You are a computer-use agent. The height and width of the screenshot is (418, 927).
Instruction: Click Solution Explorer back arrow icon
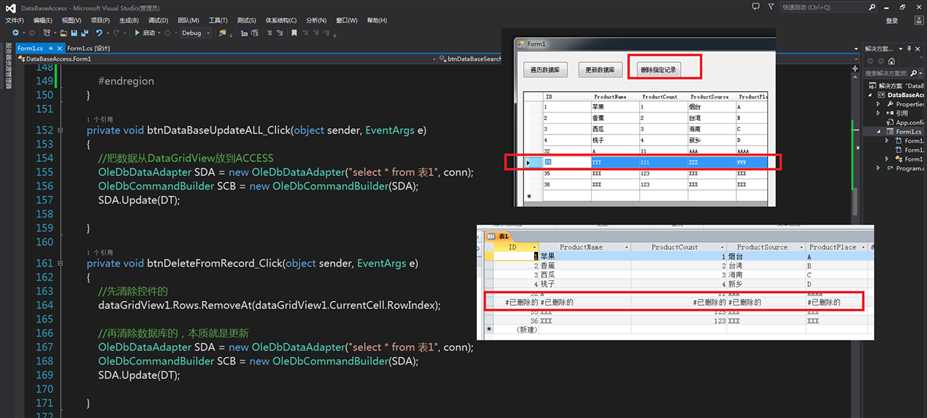point(870,61)
